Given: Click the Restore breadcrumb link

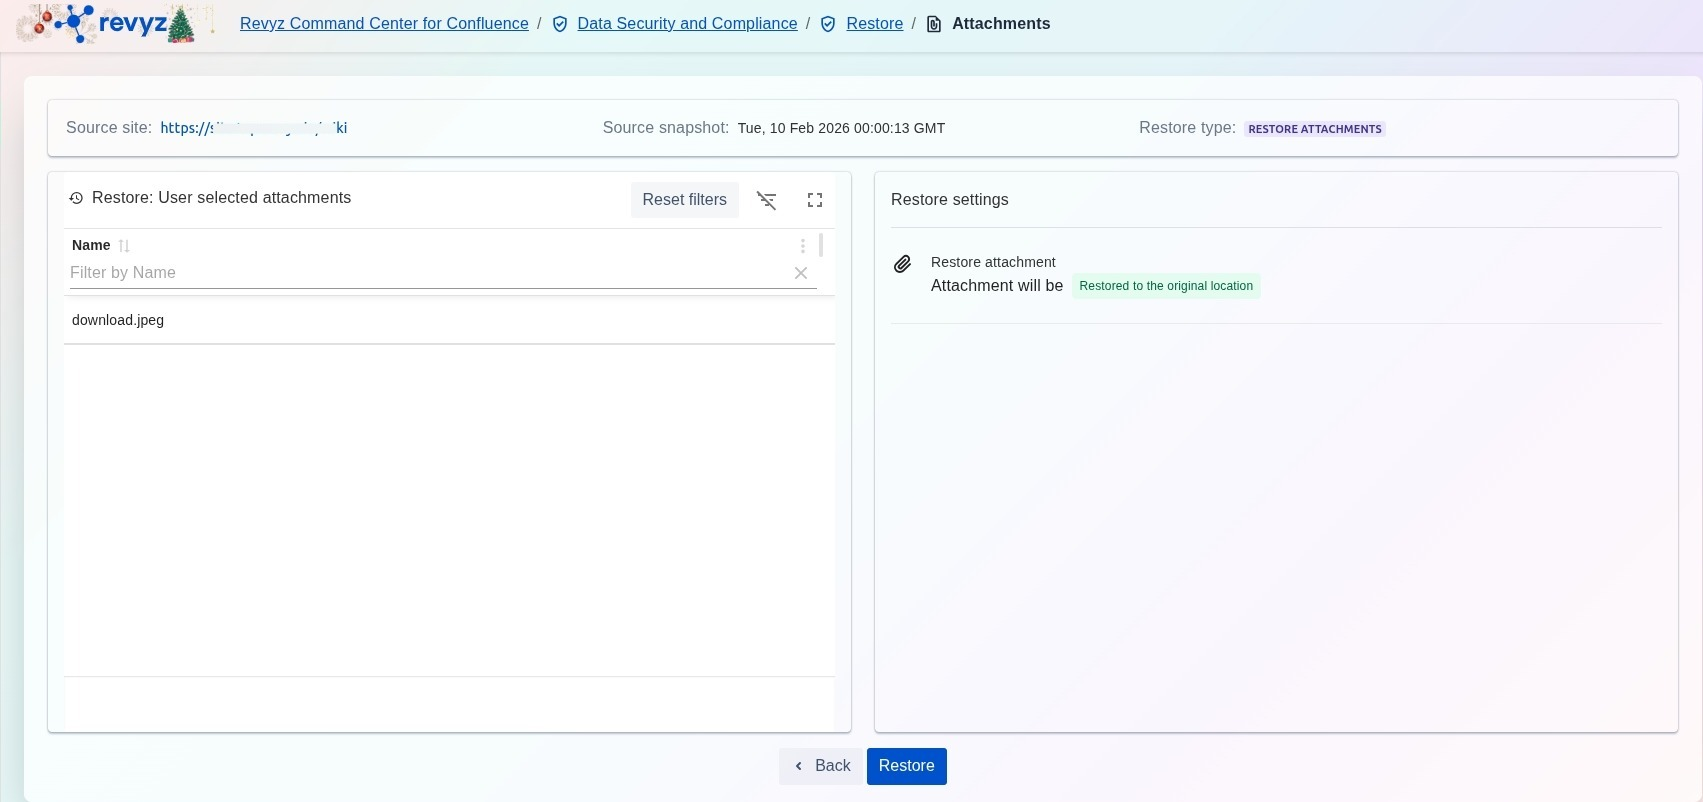Looking at the screenshot, I should click(874, 24).
